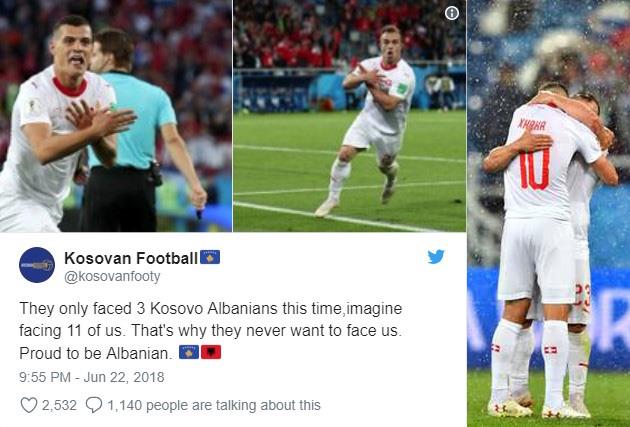The width and height of the screenshot is (630, 427).
Task: Click the tweet text about Kosovo Albanians
Action: pos(211,331)
